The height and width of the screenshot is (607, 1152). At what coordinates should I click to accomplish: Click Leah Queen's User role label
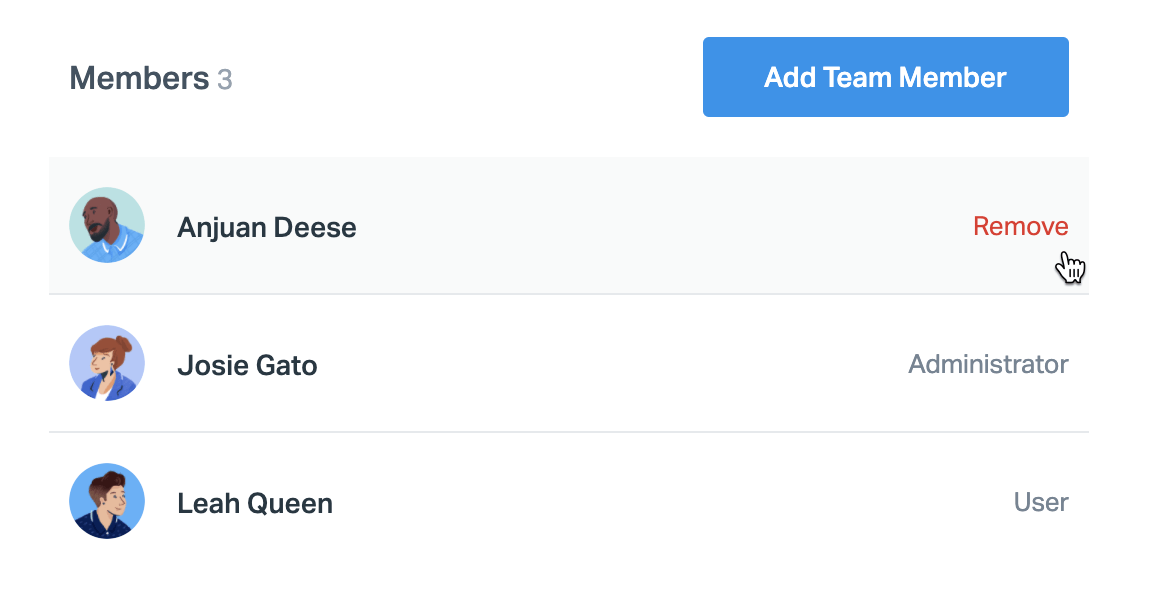[1040, 502]
